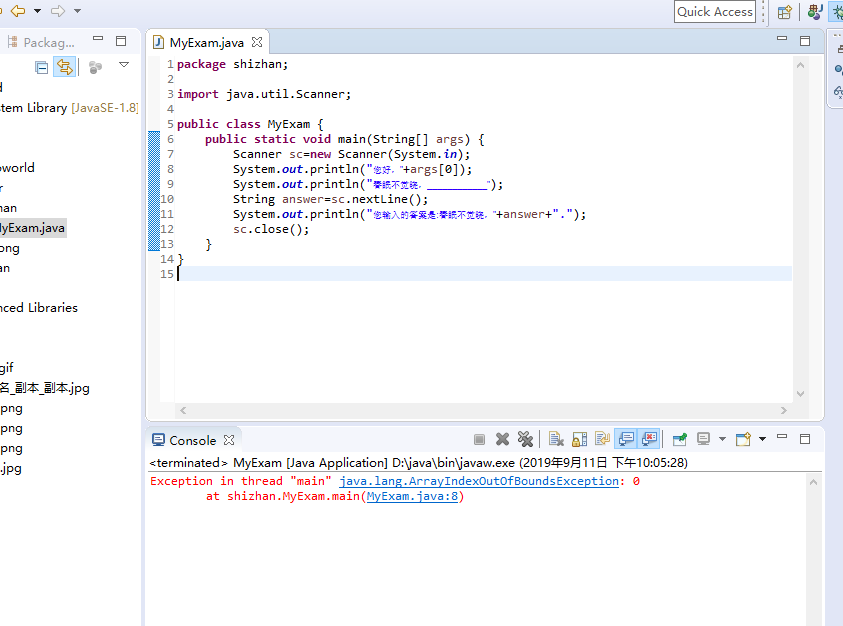Click the terminated MyExam launch description text

[x=419, y=463]
